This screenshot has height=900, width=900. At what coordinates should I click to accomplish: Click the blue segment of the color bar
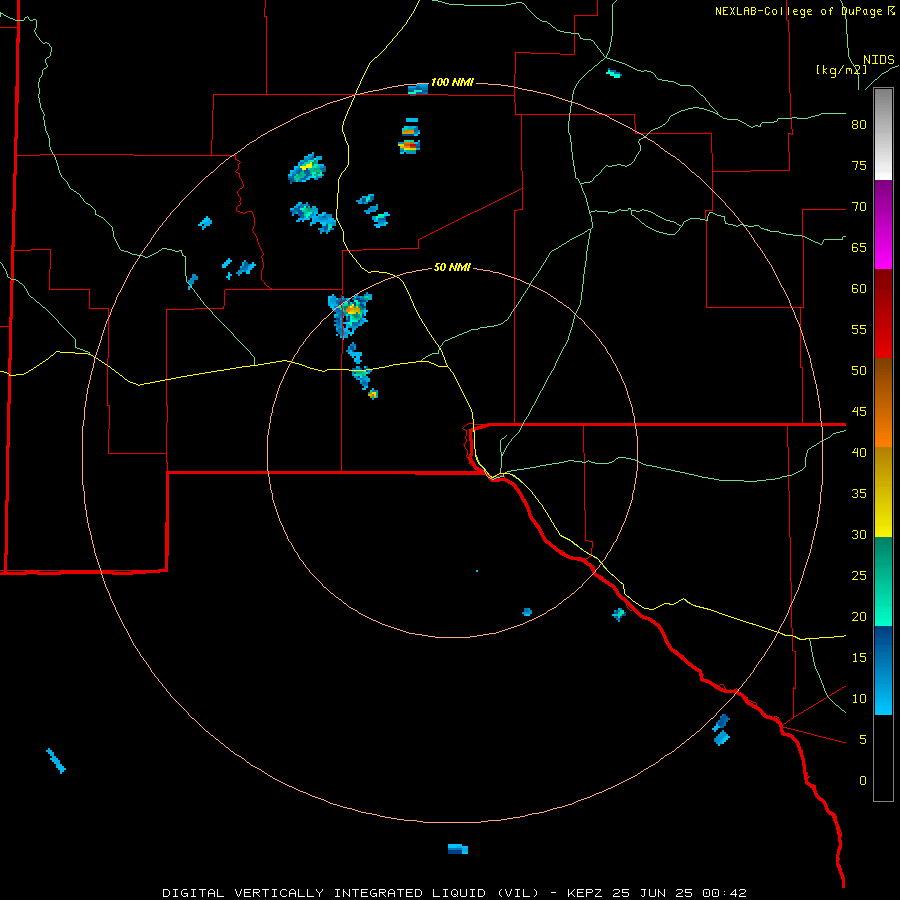[x=883, y=670]
